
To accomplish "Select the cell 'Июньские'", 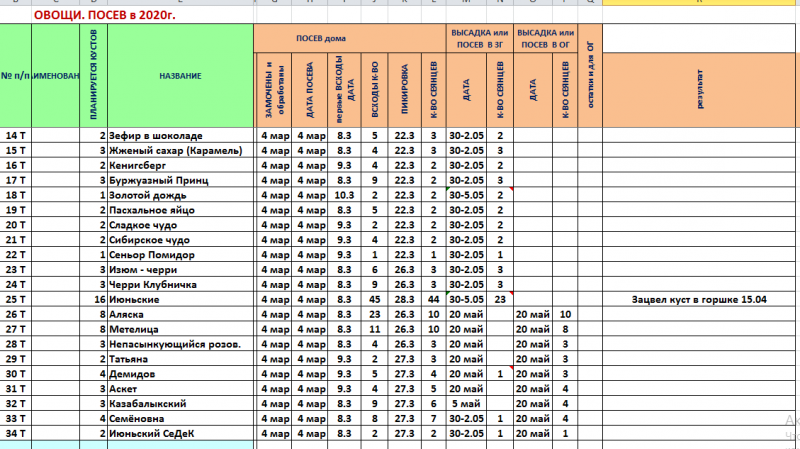I will coord(180,300).
